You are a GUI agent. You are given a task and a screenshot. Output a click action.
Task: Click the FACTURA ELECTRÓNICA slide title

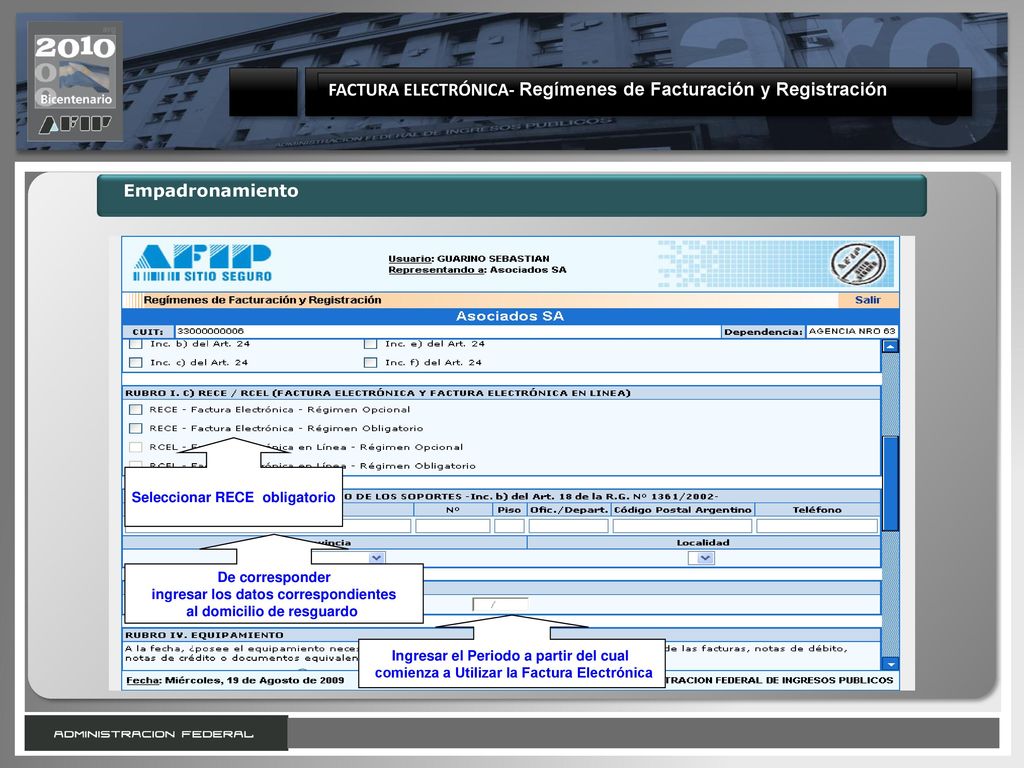607,89
